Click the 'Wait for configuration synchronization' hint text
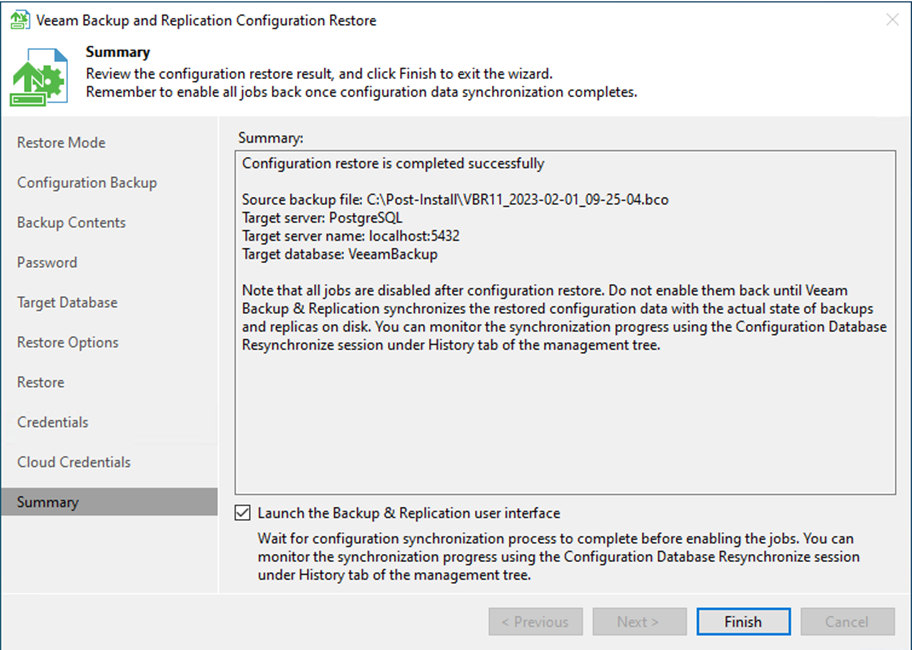Viewport: 912px width, 650px height. click(x=558, y=556)
